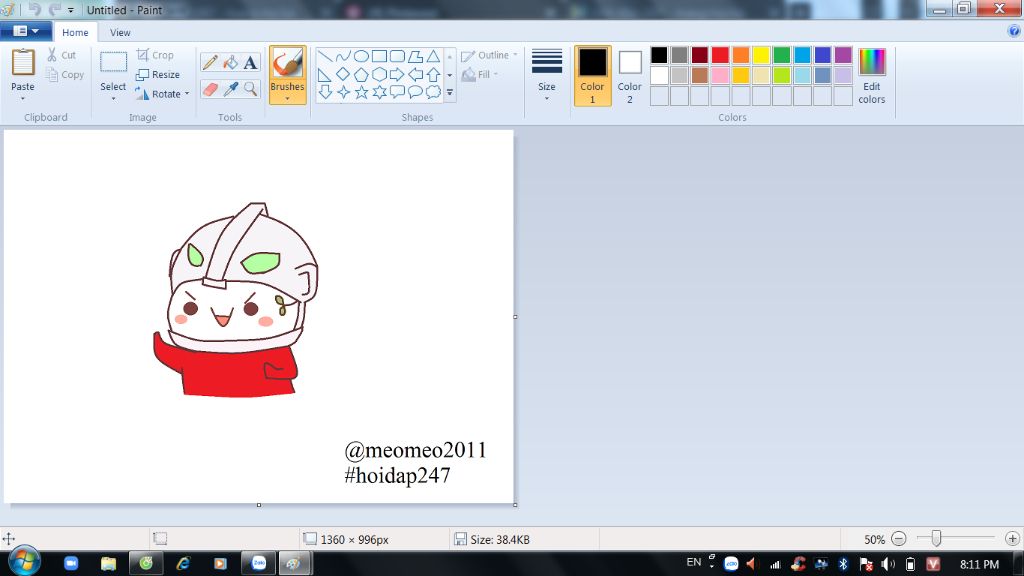This screenshot has width=1024, height=576.
Task: Click the taskbar volume speaker icon
Action: tap(888, 564)
